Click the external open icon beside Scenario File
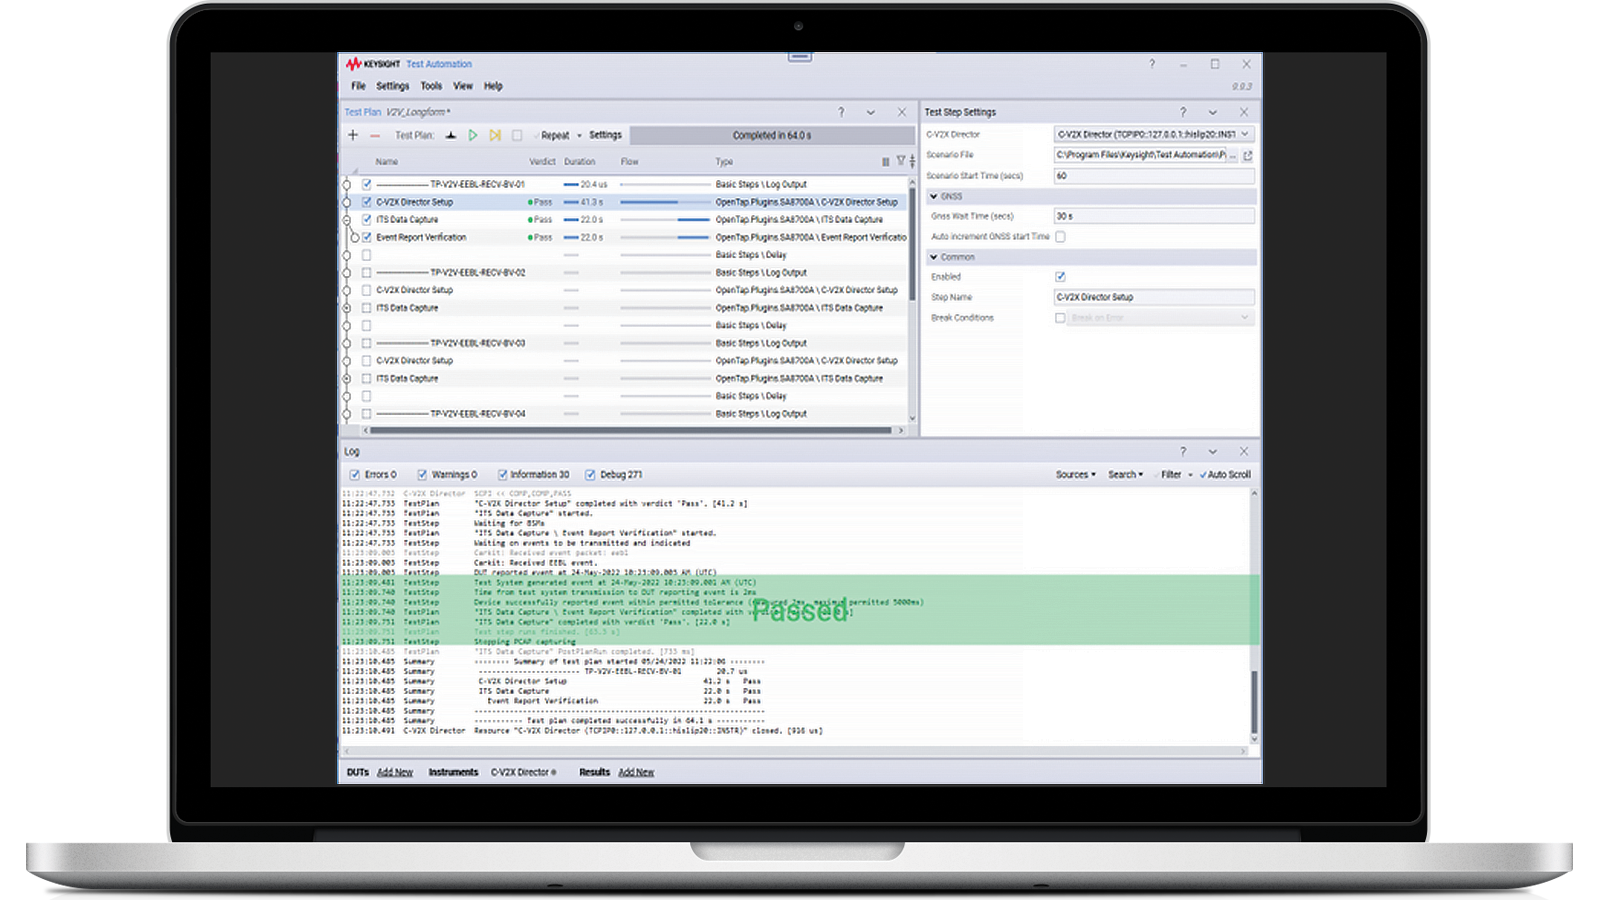1600x900 pixels. pyautogui.click(x=1248, y=155)
